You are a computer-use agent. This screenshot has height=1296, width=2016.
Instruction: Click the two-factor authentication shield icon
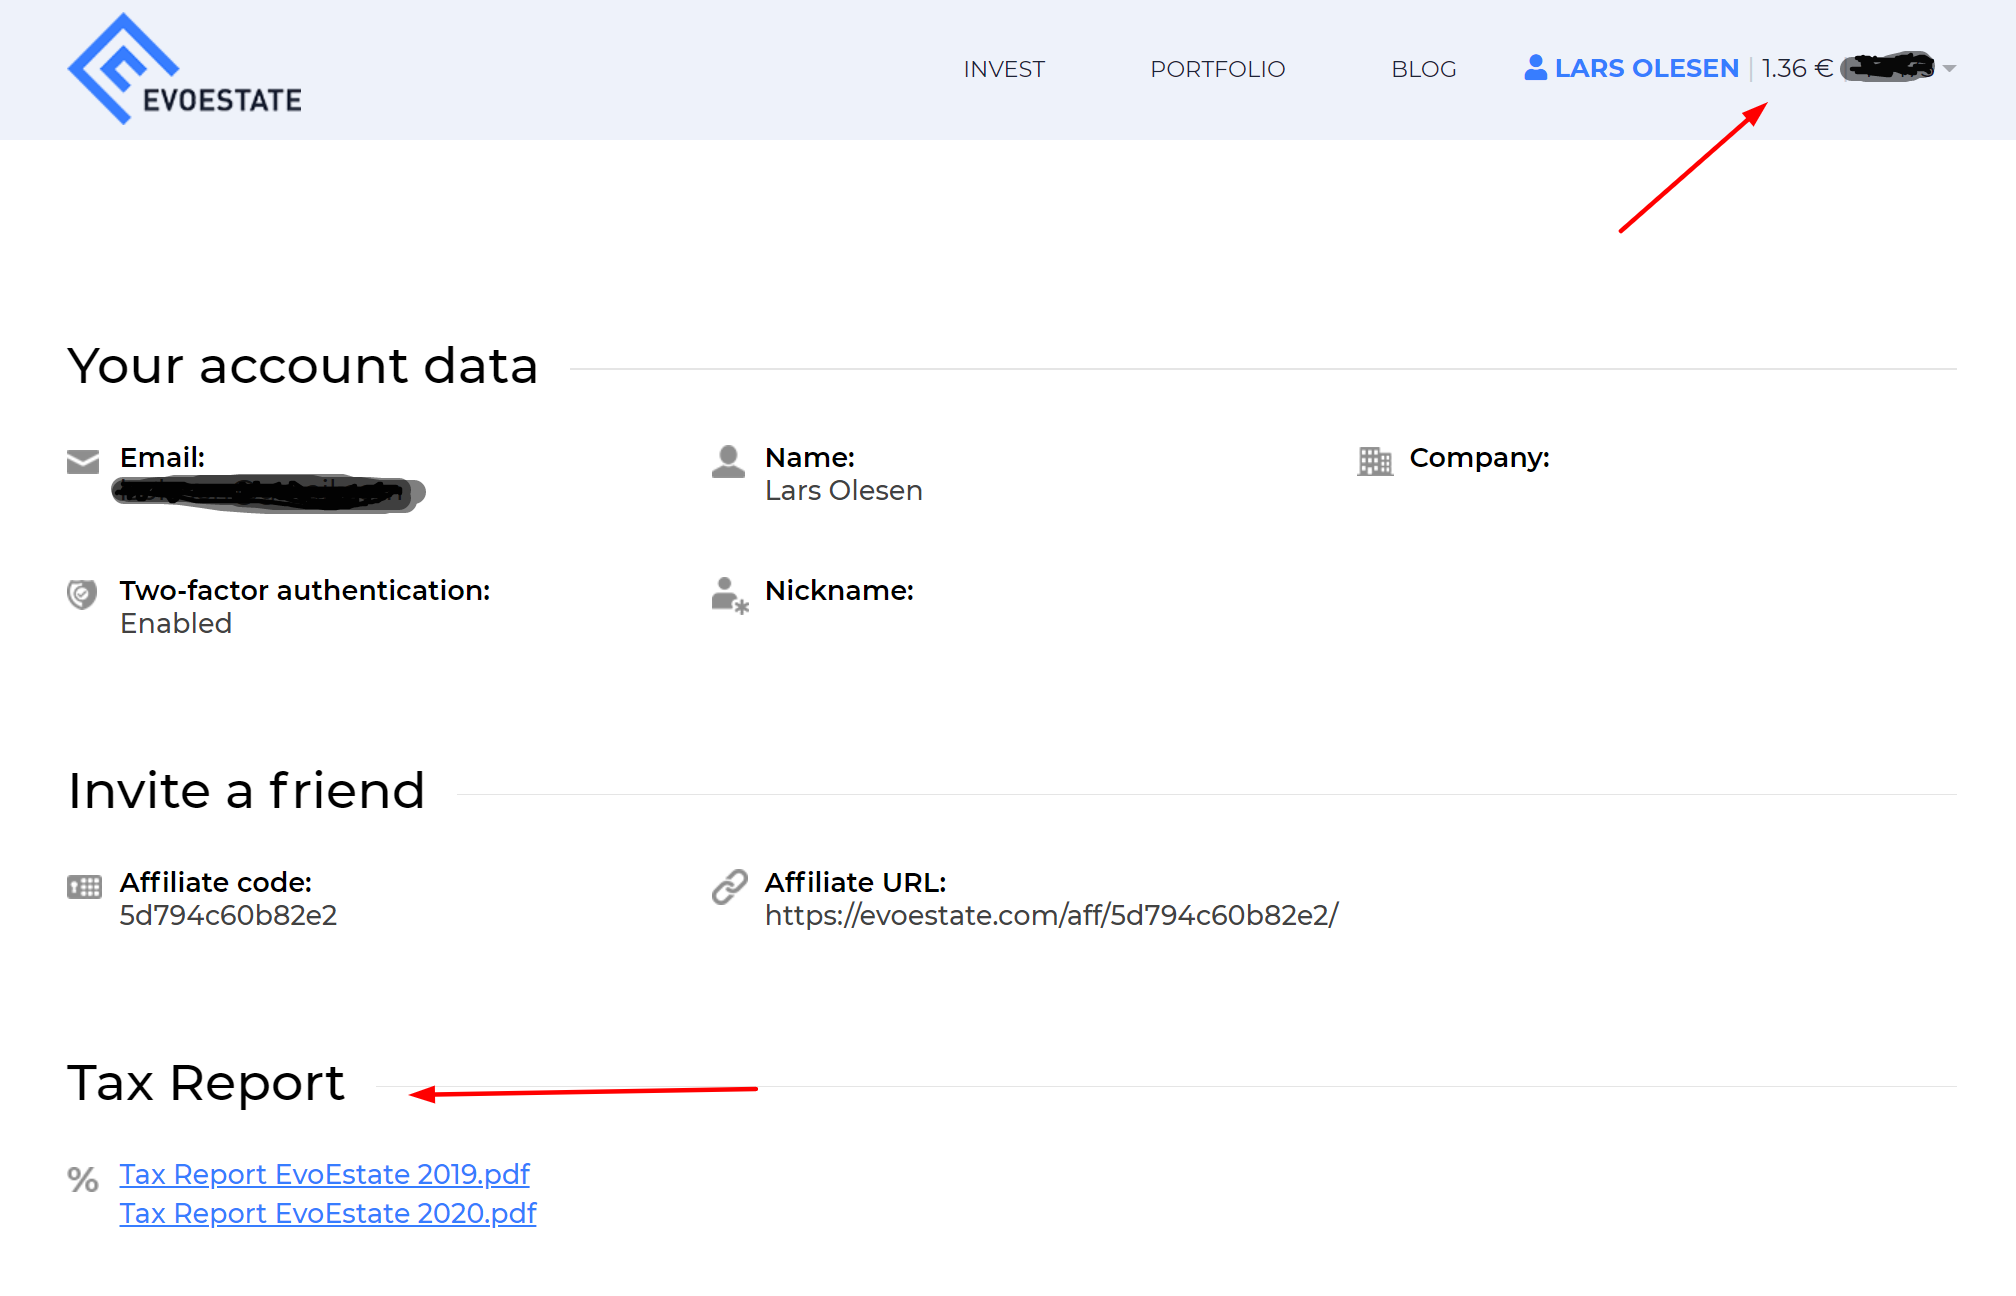pyautogui.click(x=82, y=594)
